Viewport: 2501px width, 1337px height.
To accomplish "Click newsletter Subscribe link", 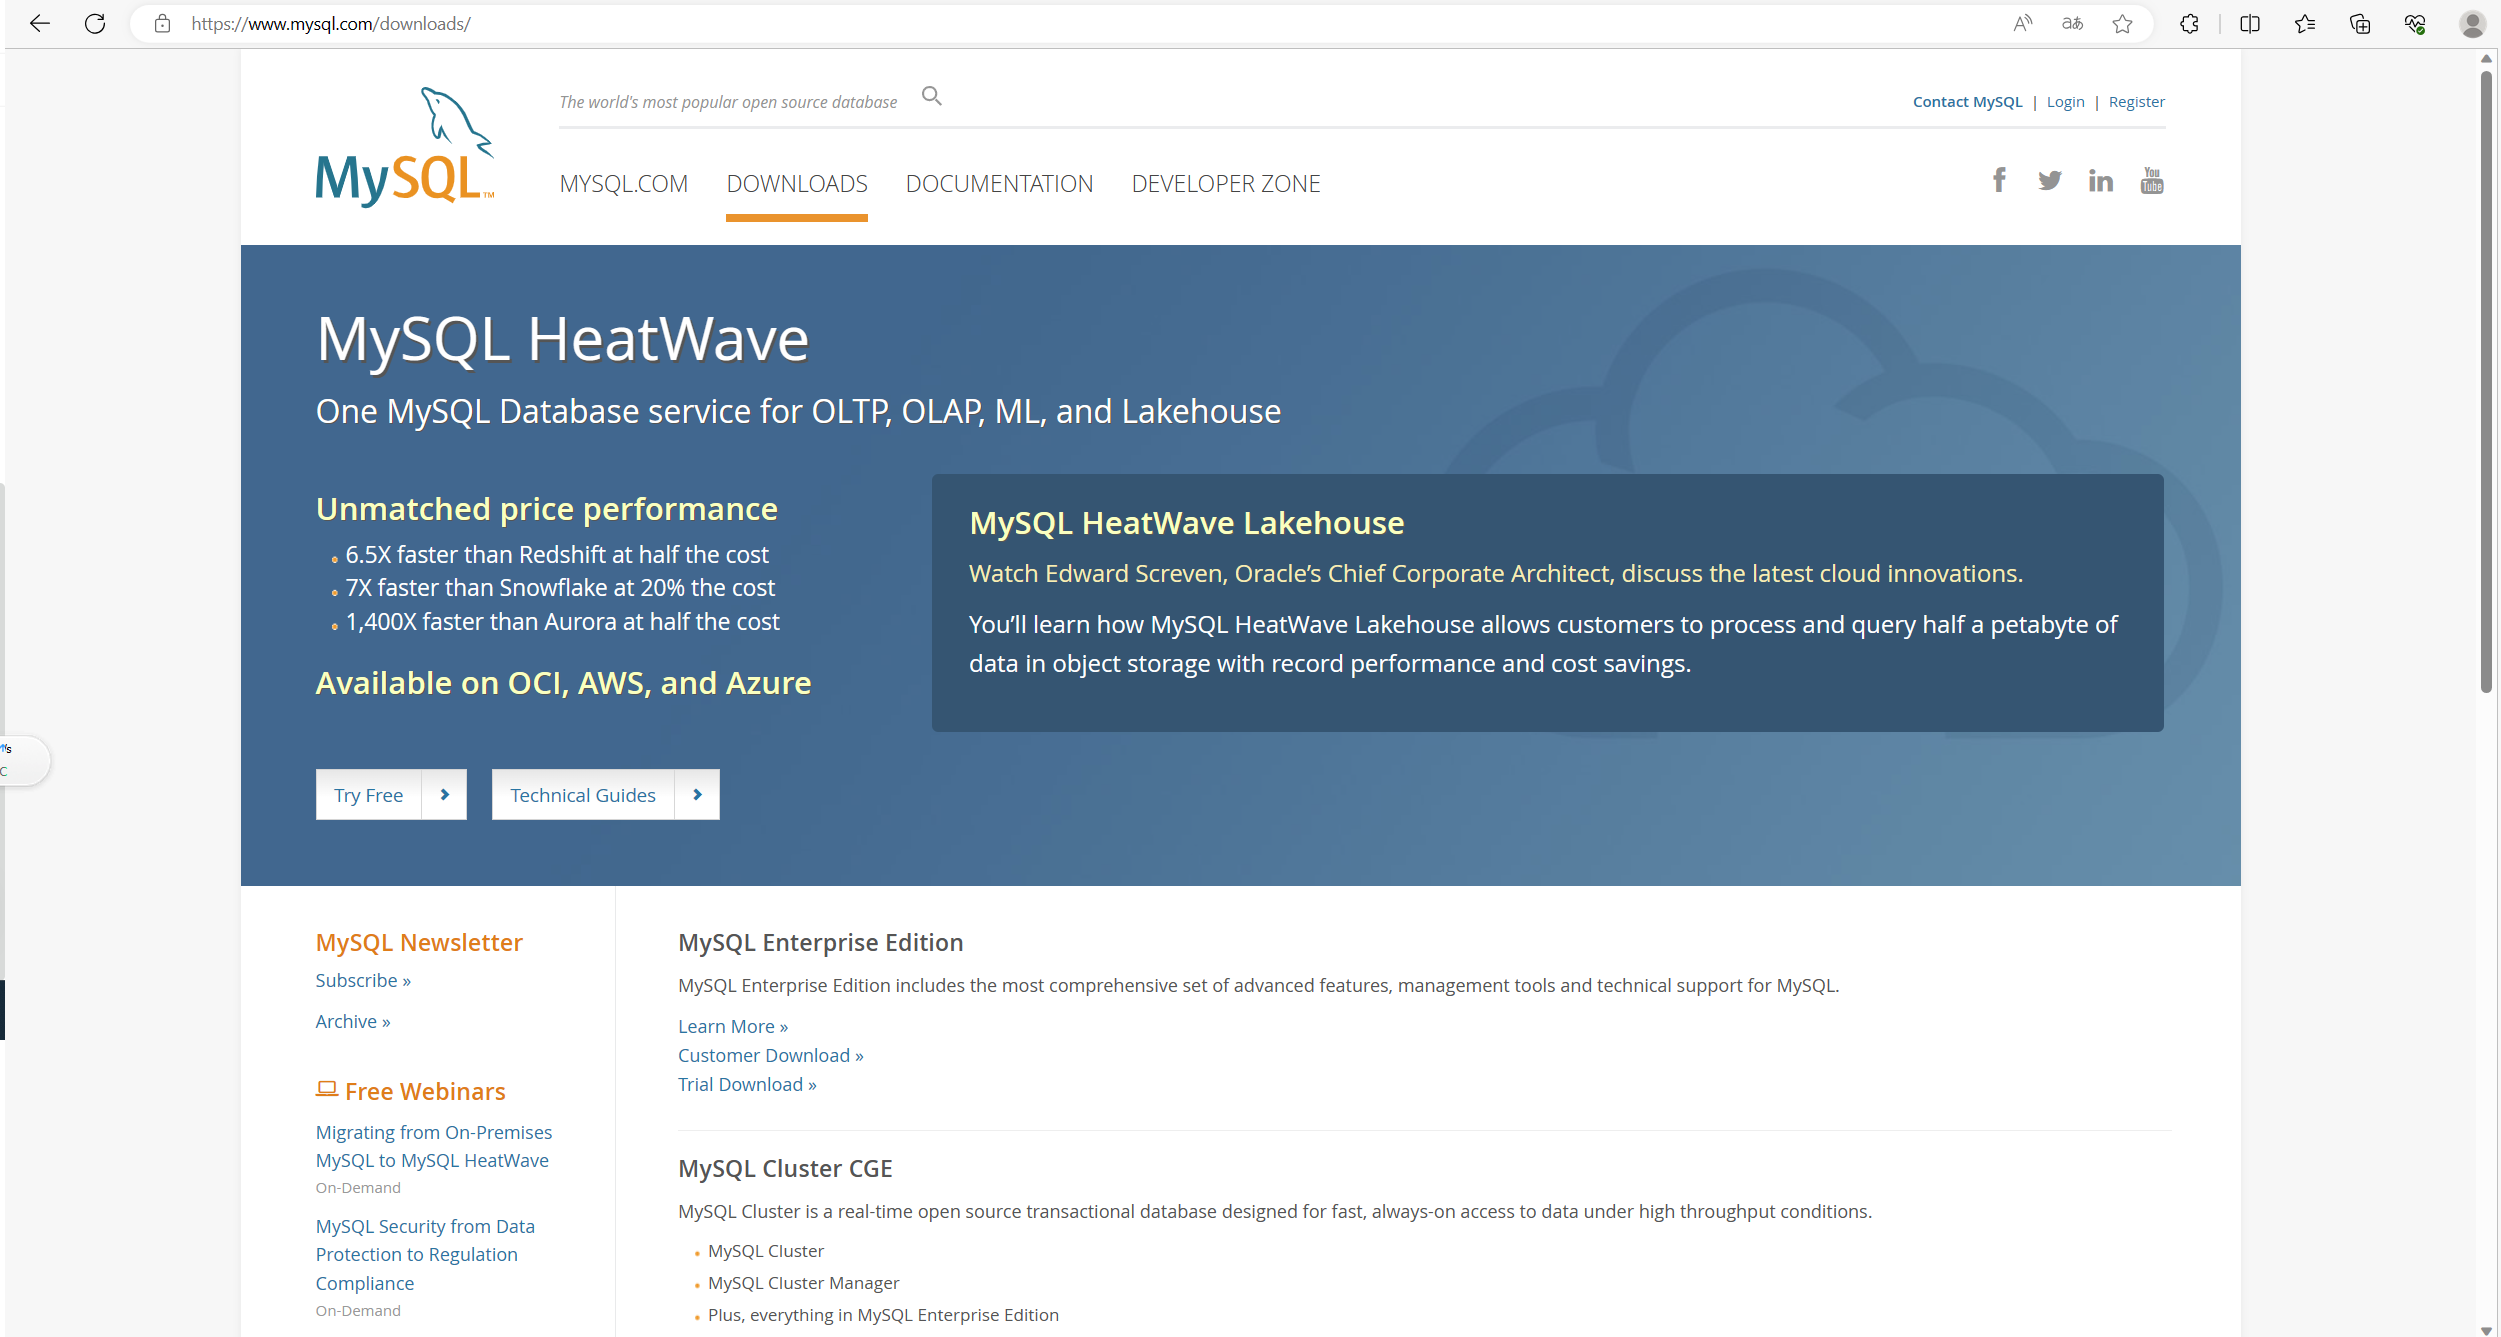I will [363, 981].
